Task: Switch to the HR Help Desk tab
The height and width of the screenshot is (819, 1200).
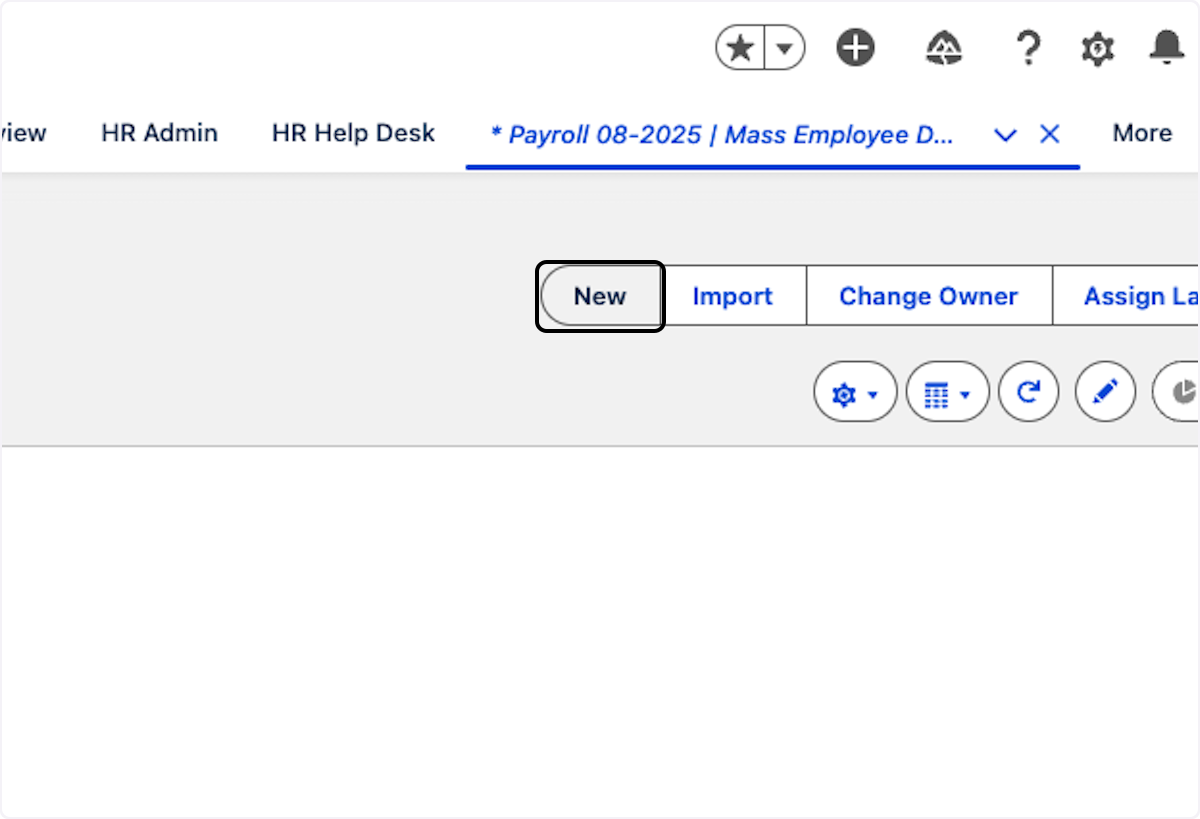Action: [353, 133]
